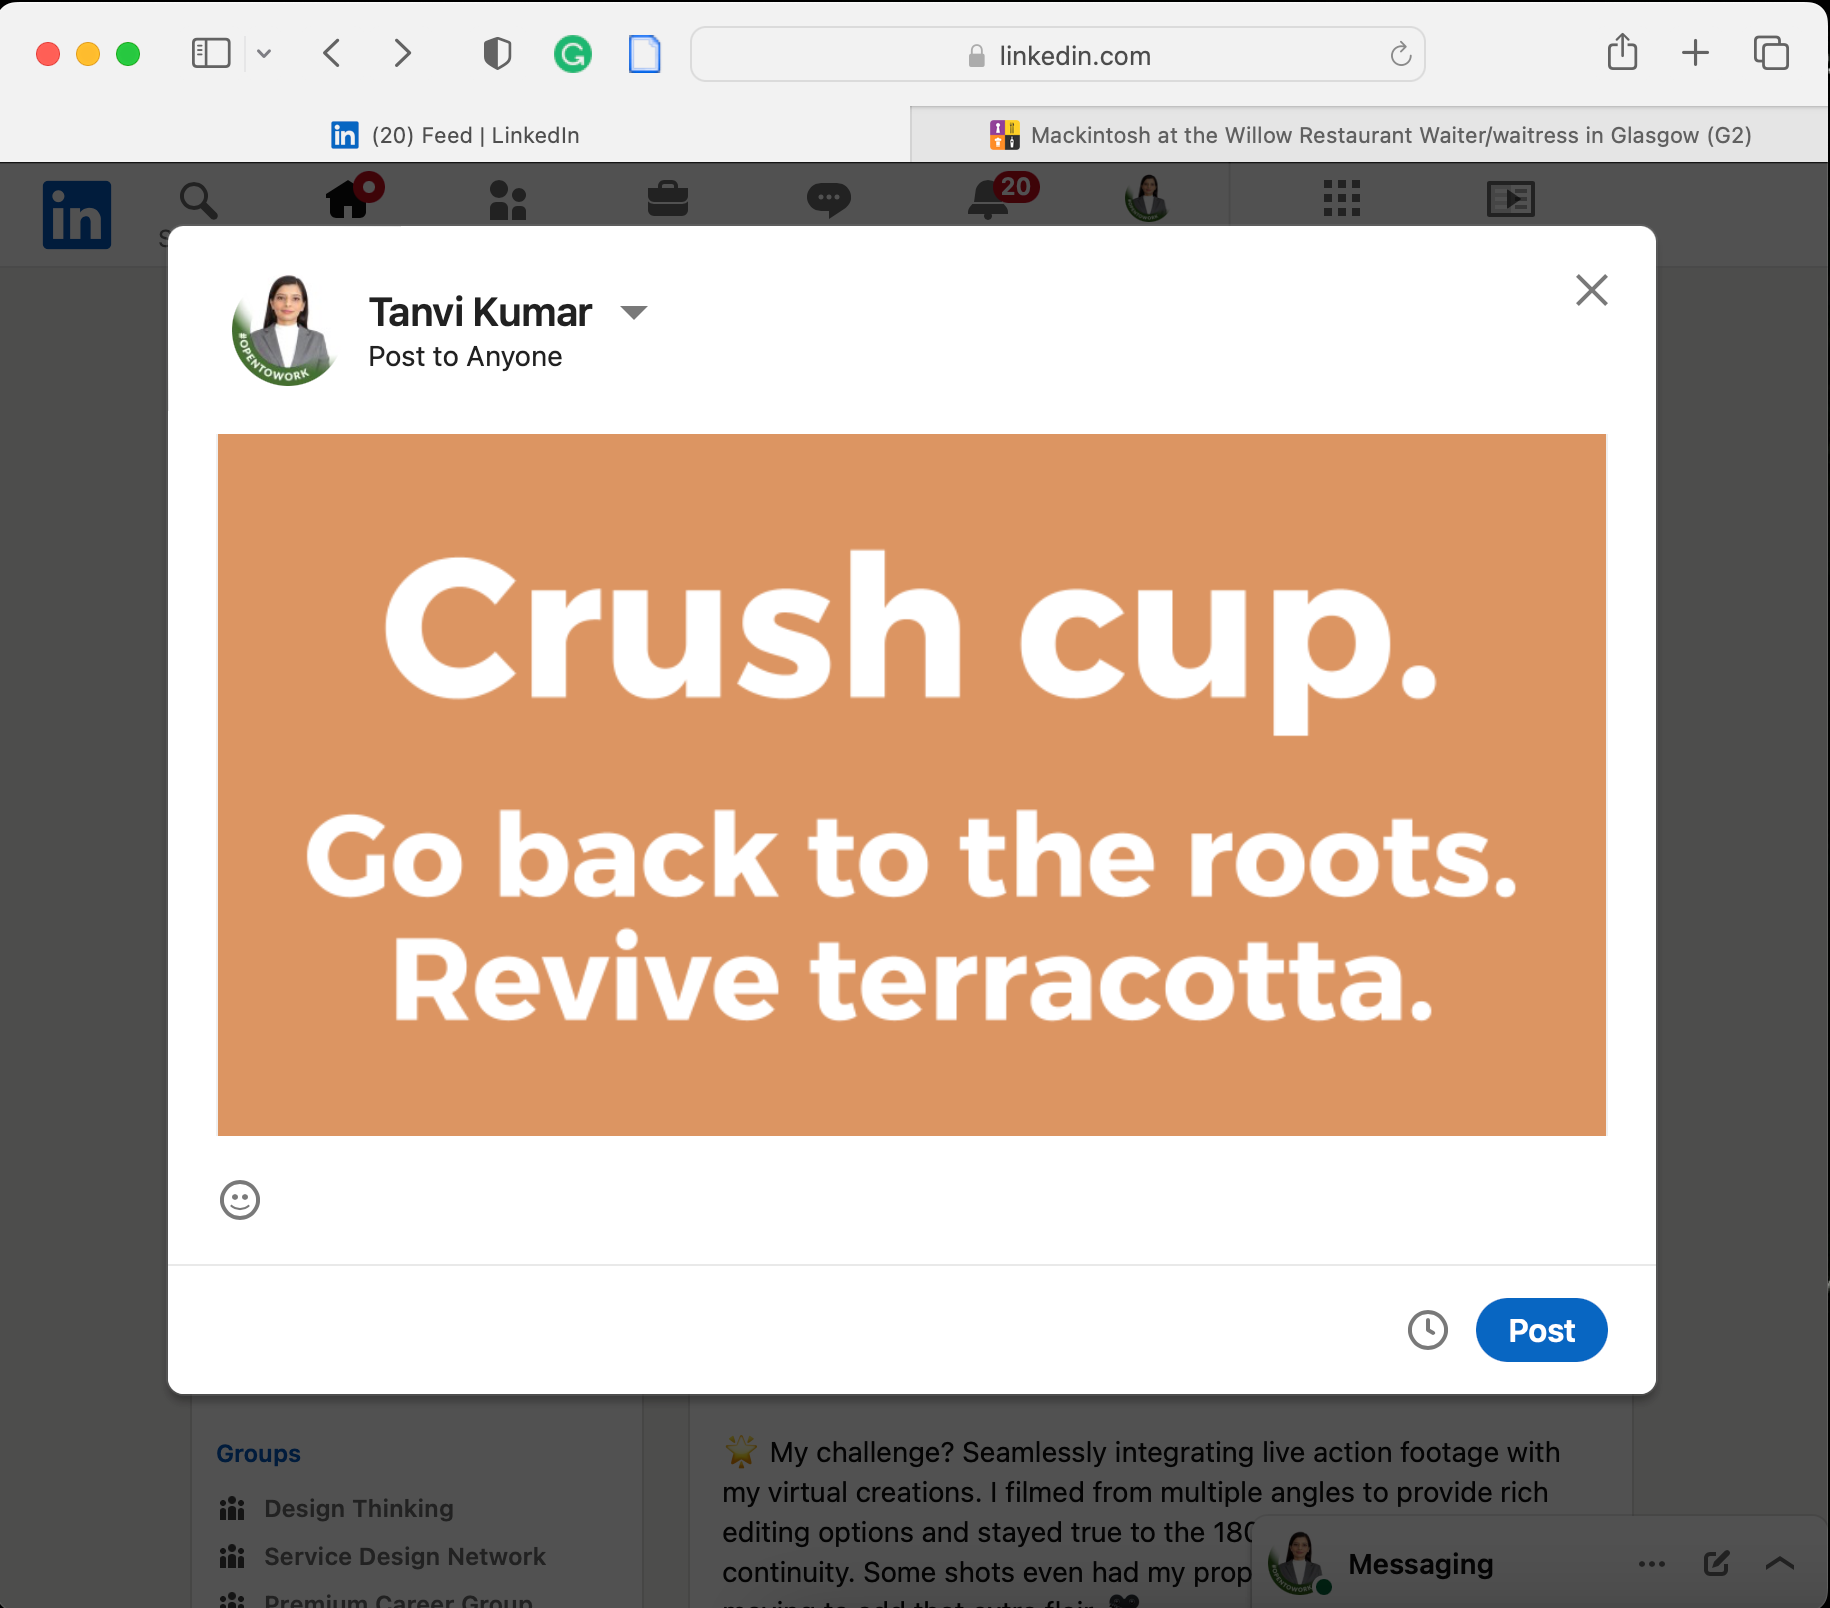
Task: Open the Safari Share icon
Action: click(1622, 52)
